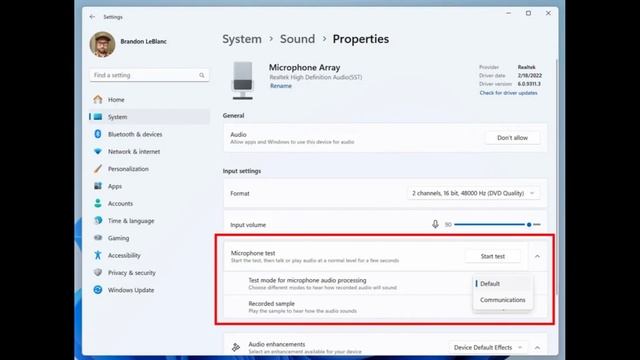
Task: Click the Home house icon
Action: [98, 99]
